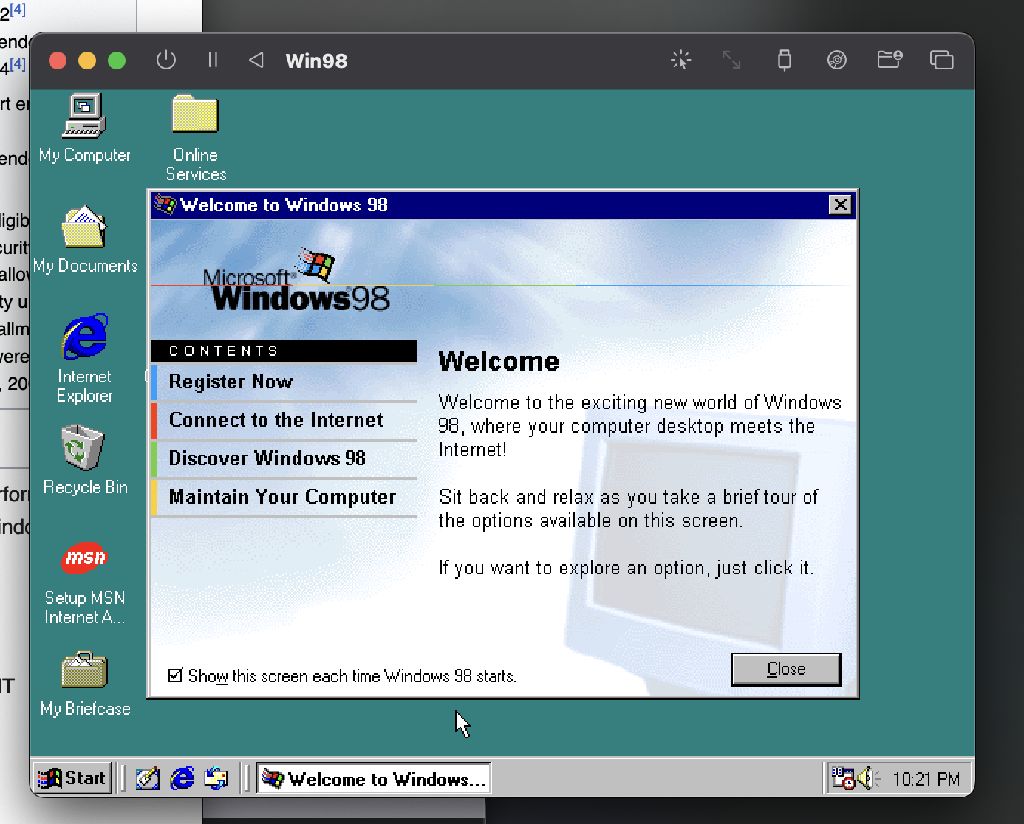Screen dimensions: 1024x824
Task: Open My Documents folder icon
Action: (84, 229)
